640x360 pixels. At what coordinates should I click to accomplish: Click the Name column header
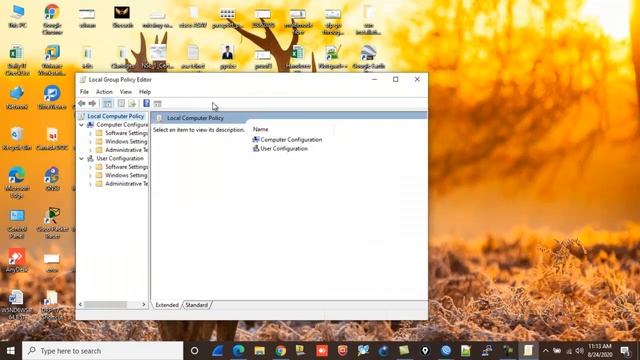pos(260,129)
